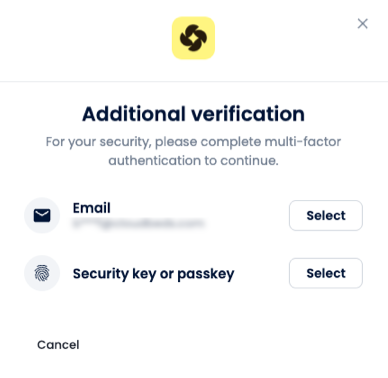Choose the Select button beside the envelope
Image resolution: width=388 pixels, height=378 pixels.
326,215
